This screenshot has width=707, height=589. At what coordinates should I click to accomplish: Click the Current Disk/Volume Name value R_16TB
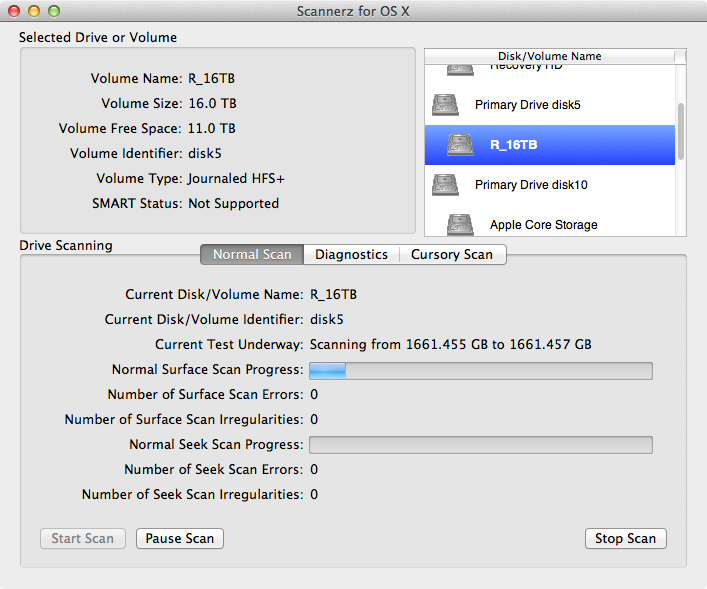click(x=334, y=294)
